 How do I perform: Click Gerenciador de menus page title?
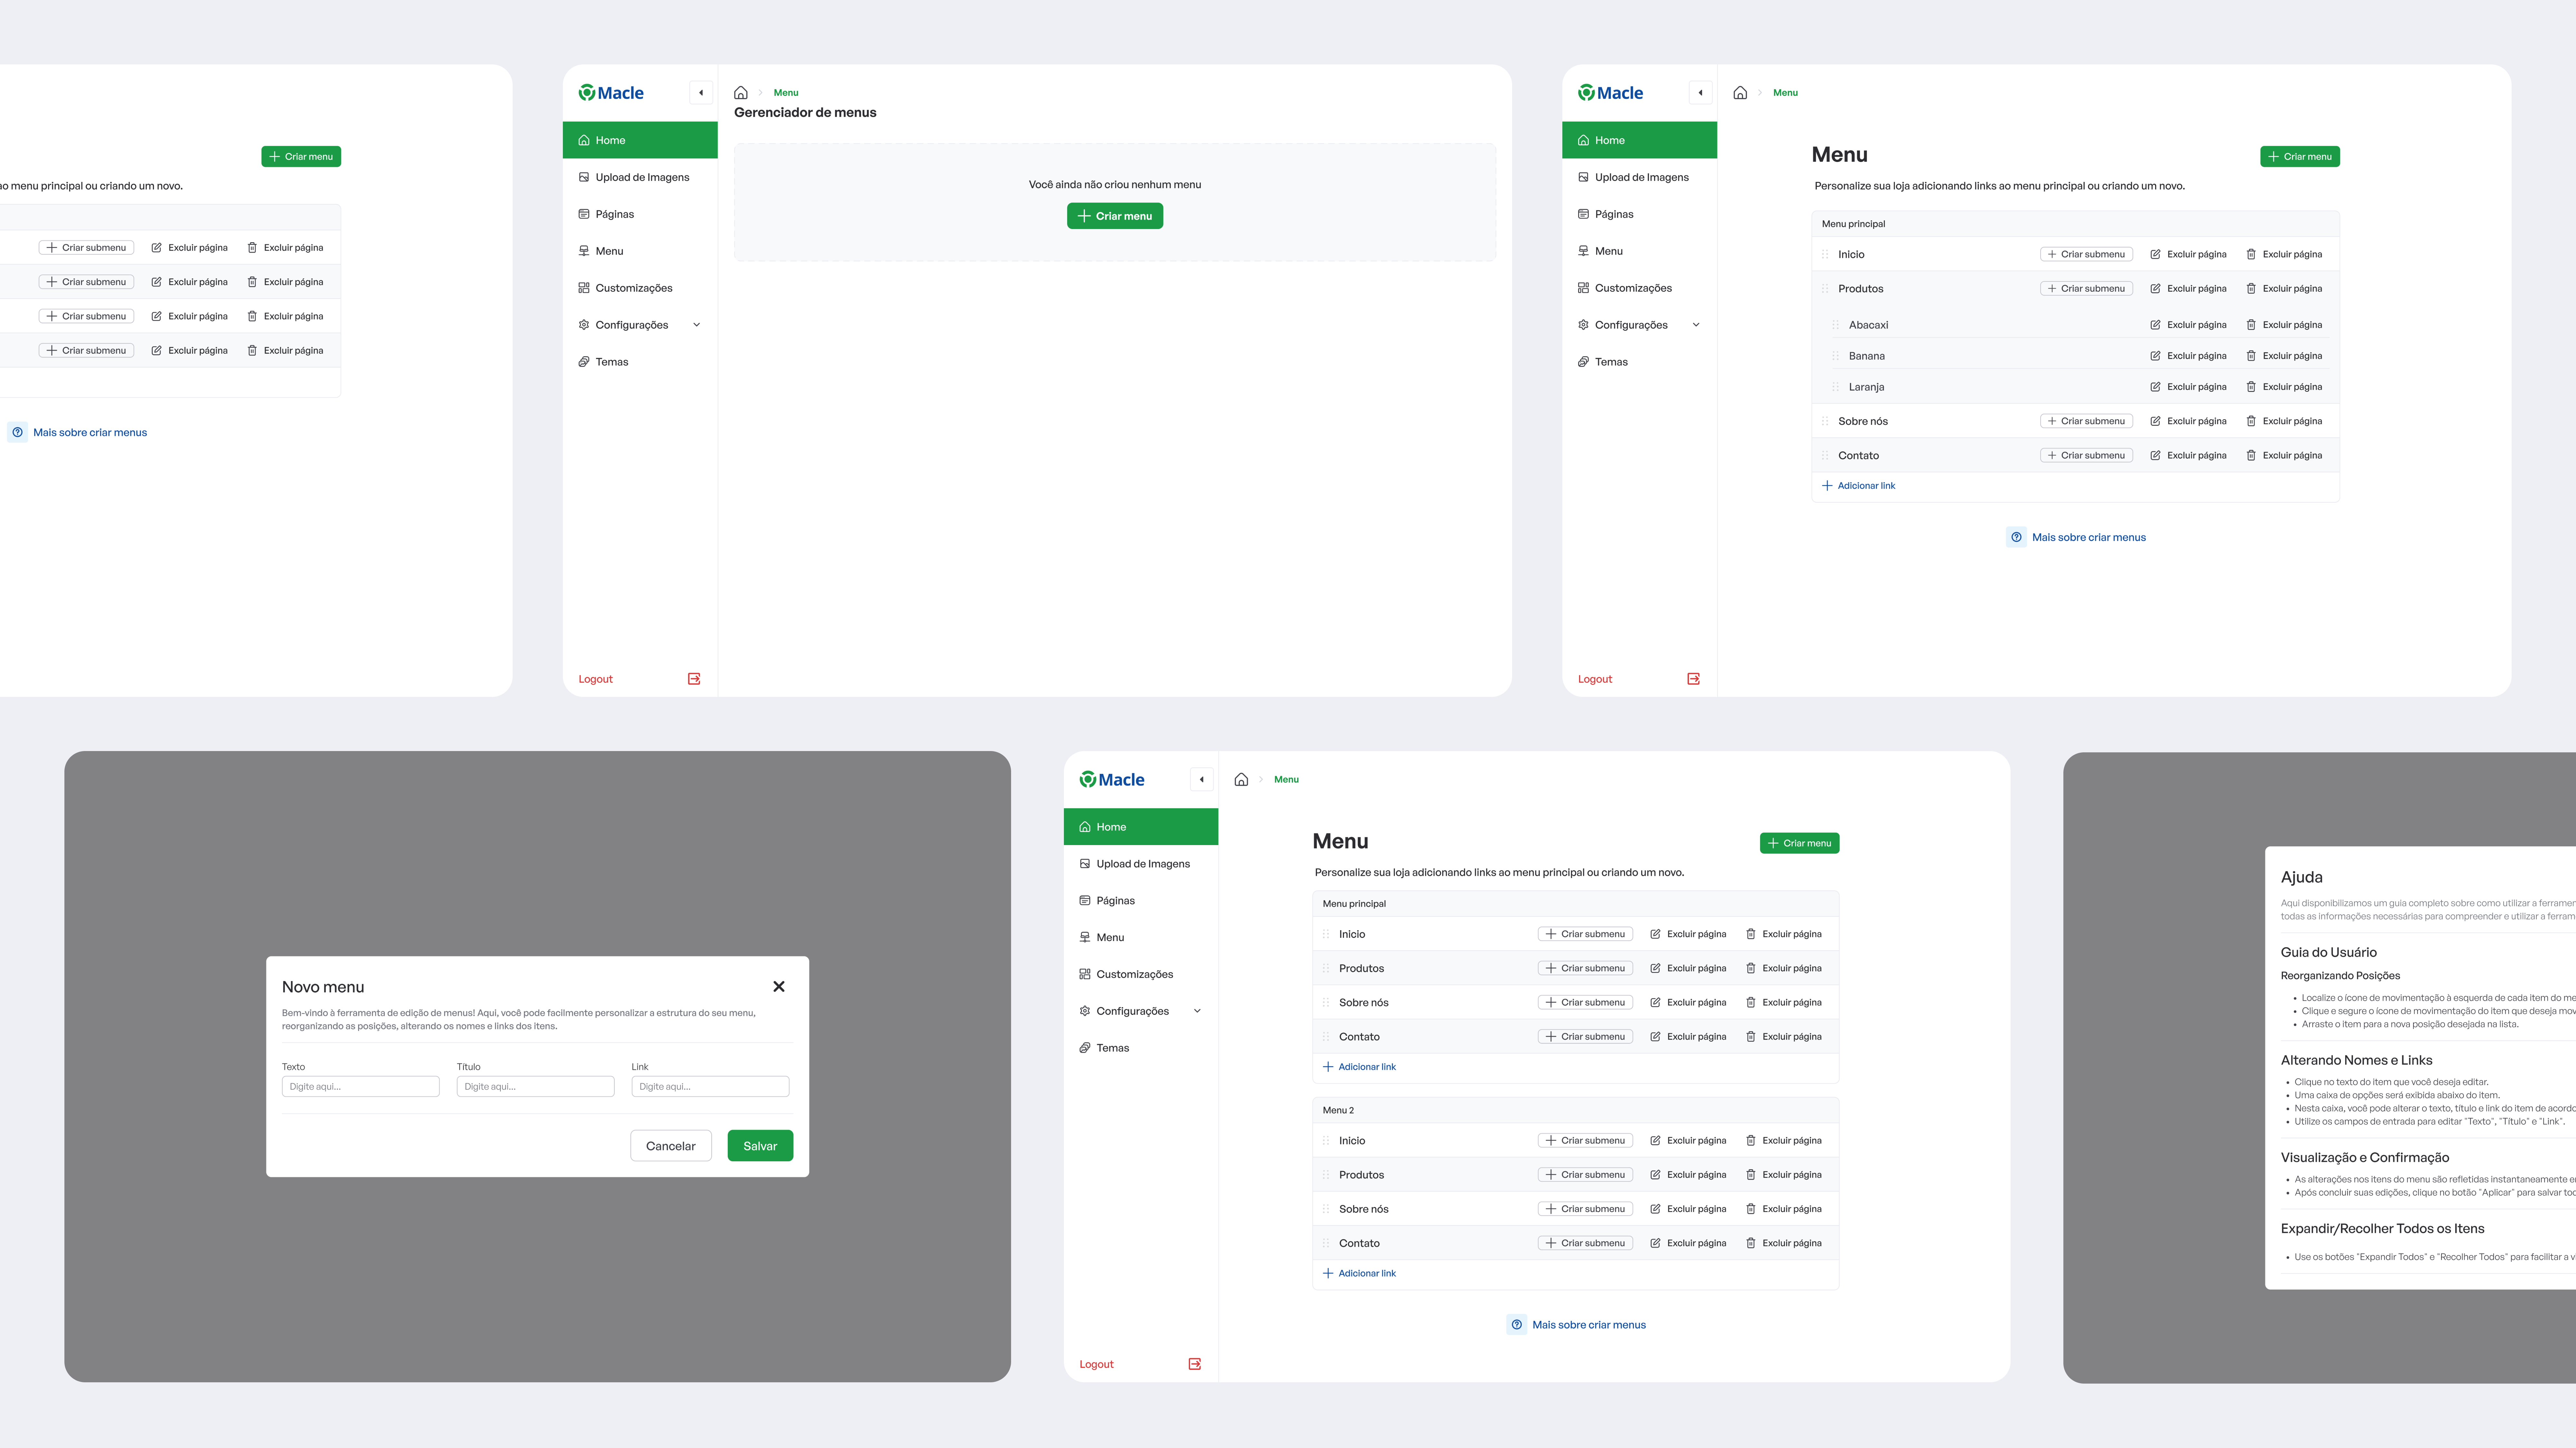click(805, 113)
